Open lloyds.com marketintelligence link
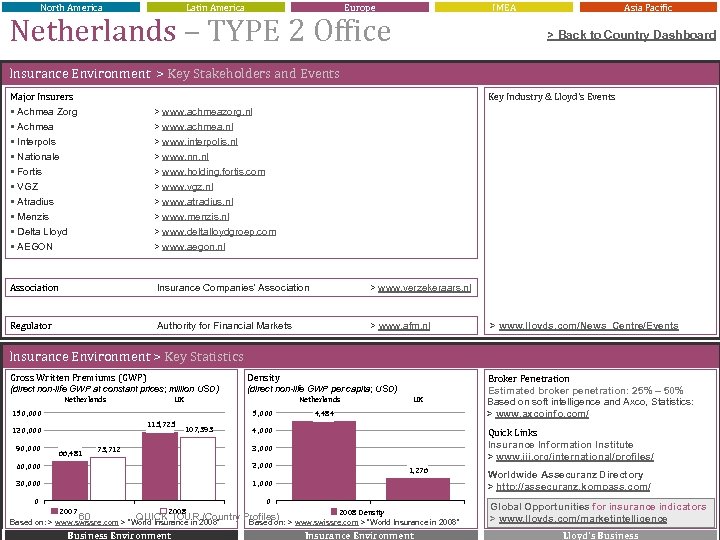 [583, 519]
